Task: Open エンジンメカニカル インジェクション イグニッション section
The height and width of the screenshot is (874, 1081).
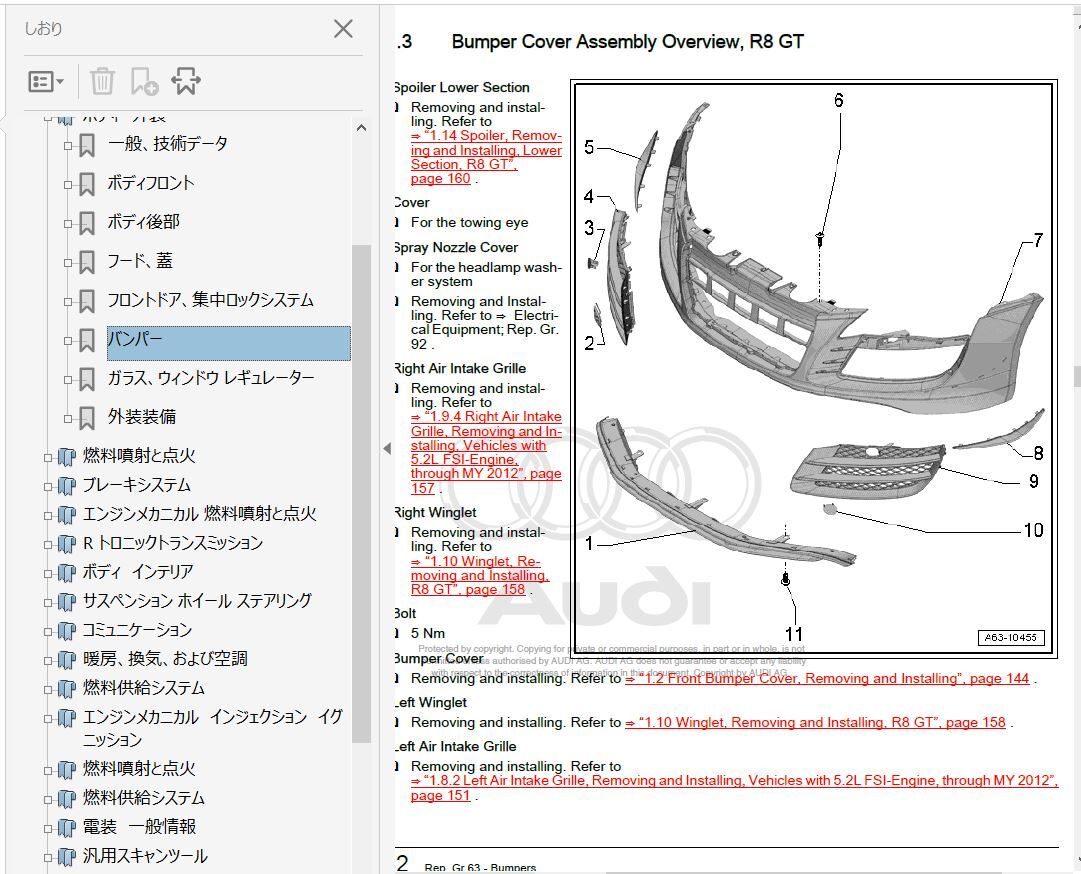Action: click(212, 728)
